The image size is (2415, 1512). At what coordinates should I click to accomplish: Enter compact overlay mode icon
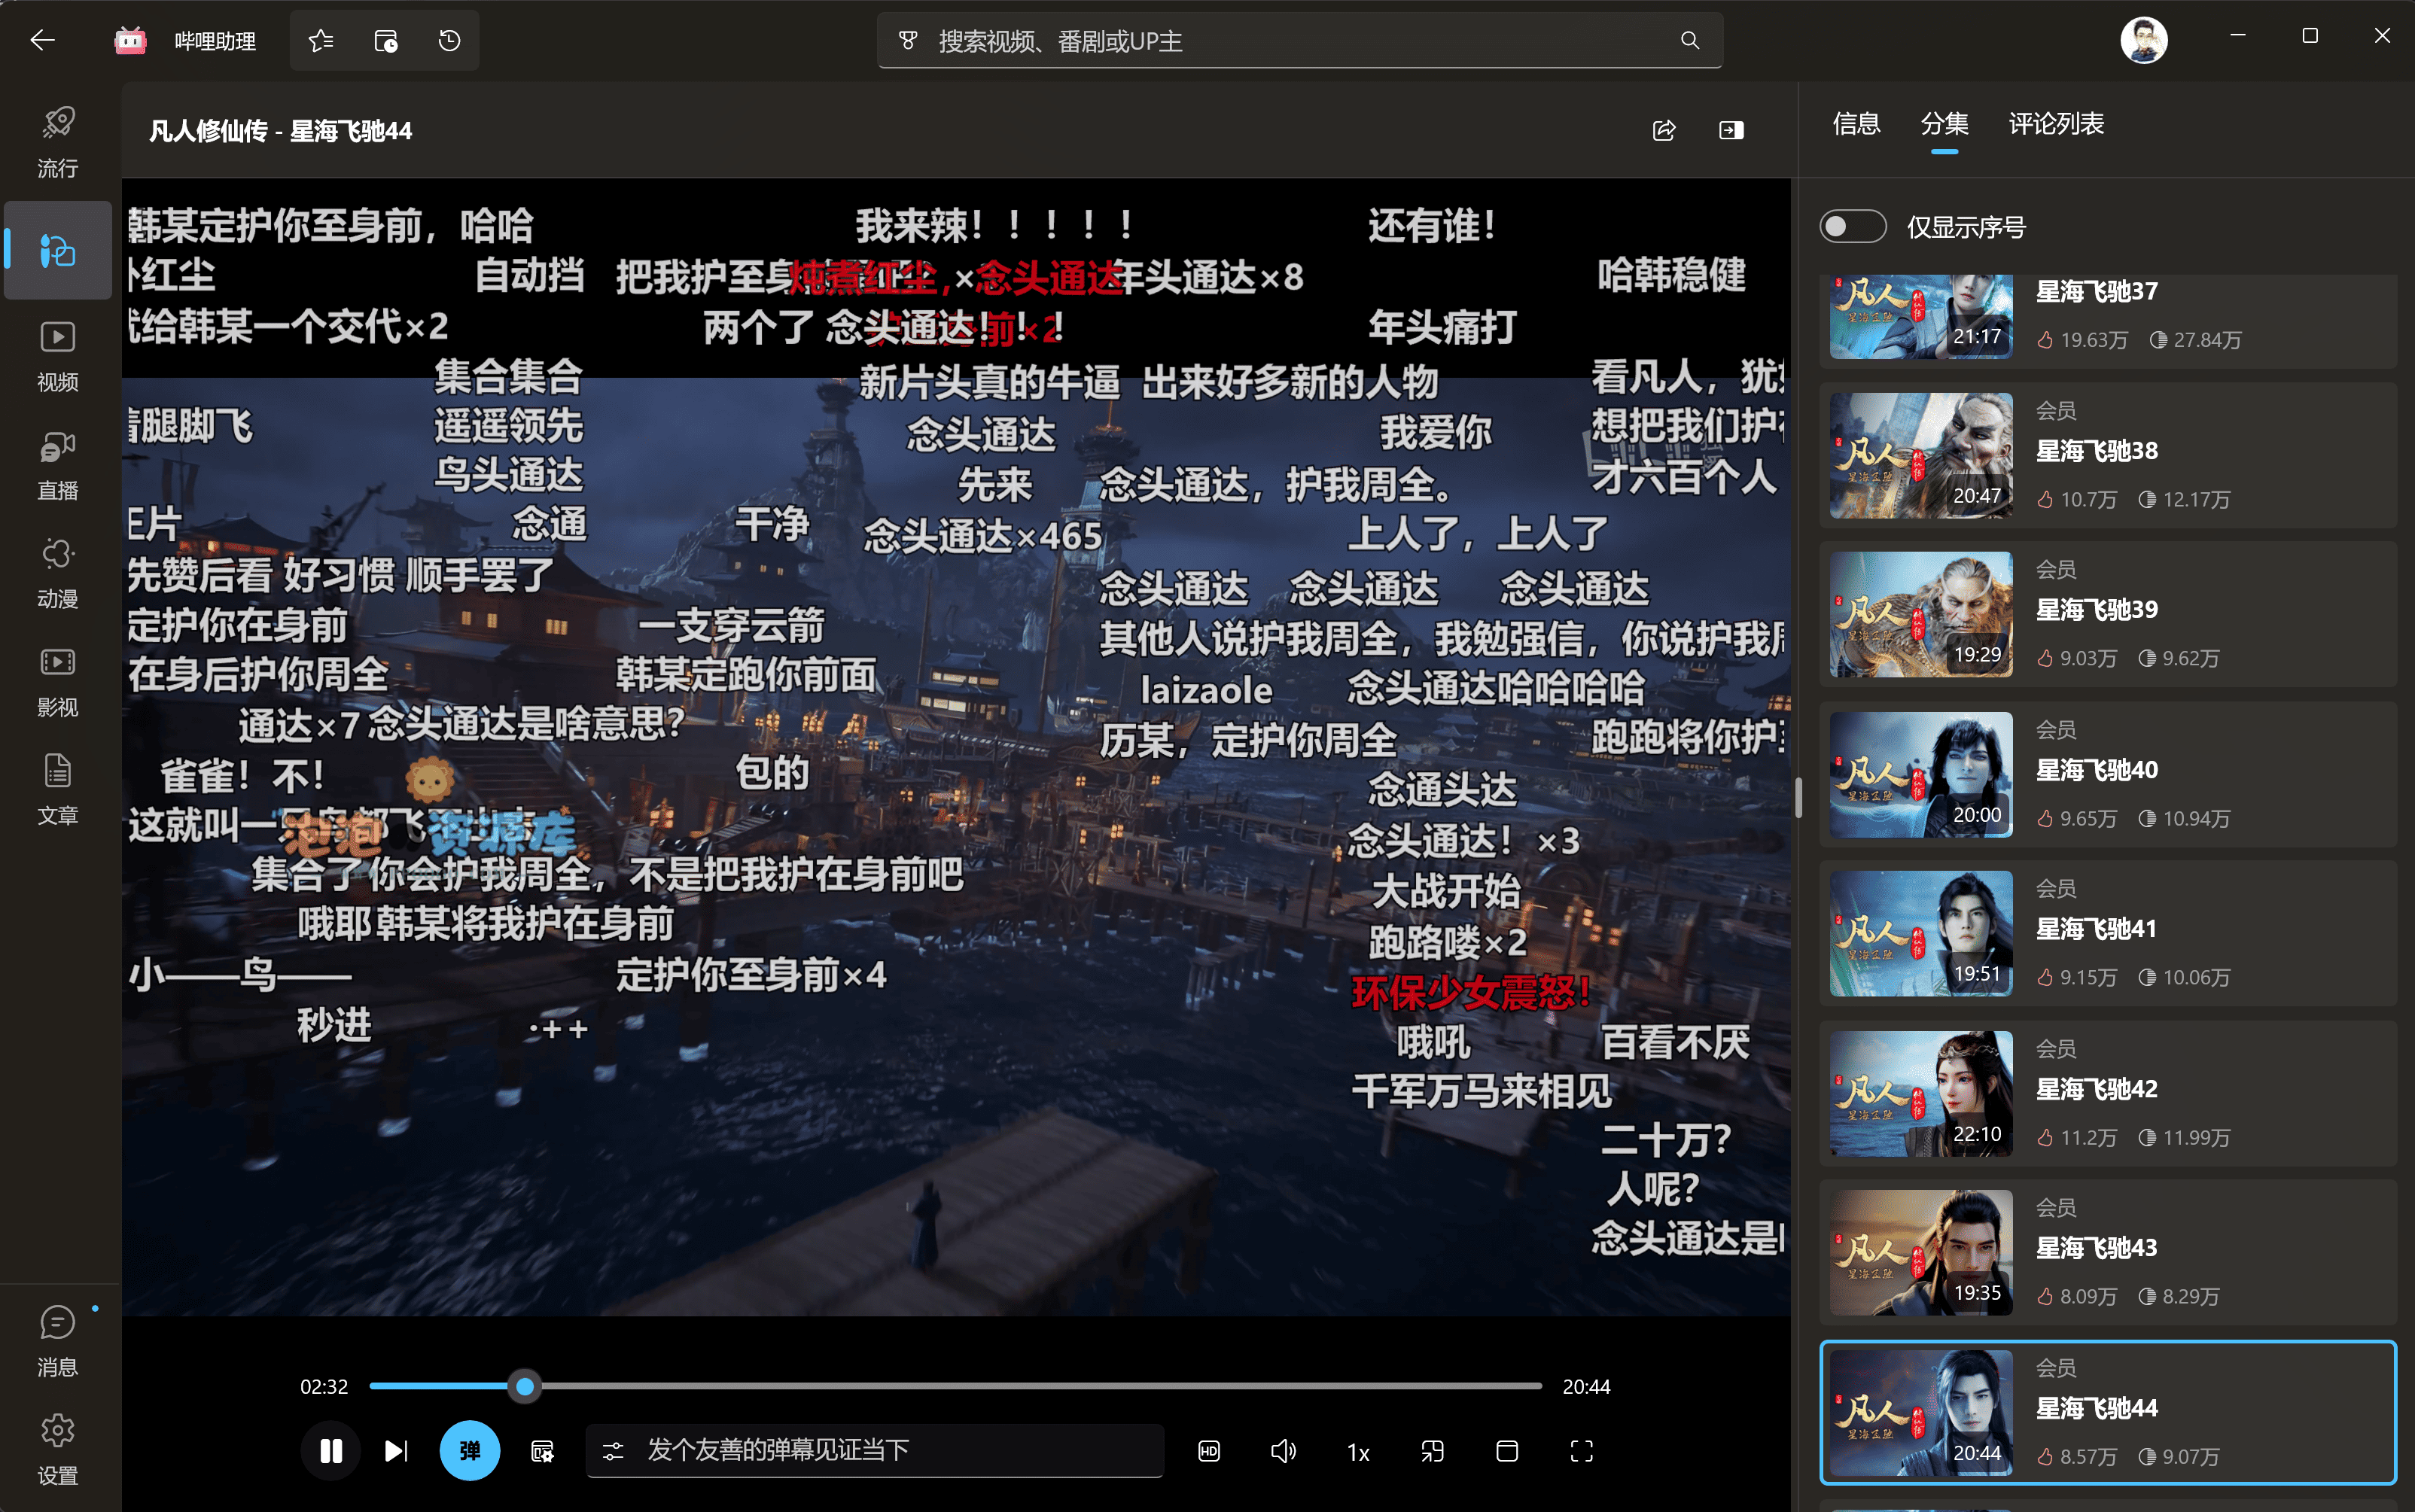pyautogui.click(x=1432, y=1450)
